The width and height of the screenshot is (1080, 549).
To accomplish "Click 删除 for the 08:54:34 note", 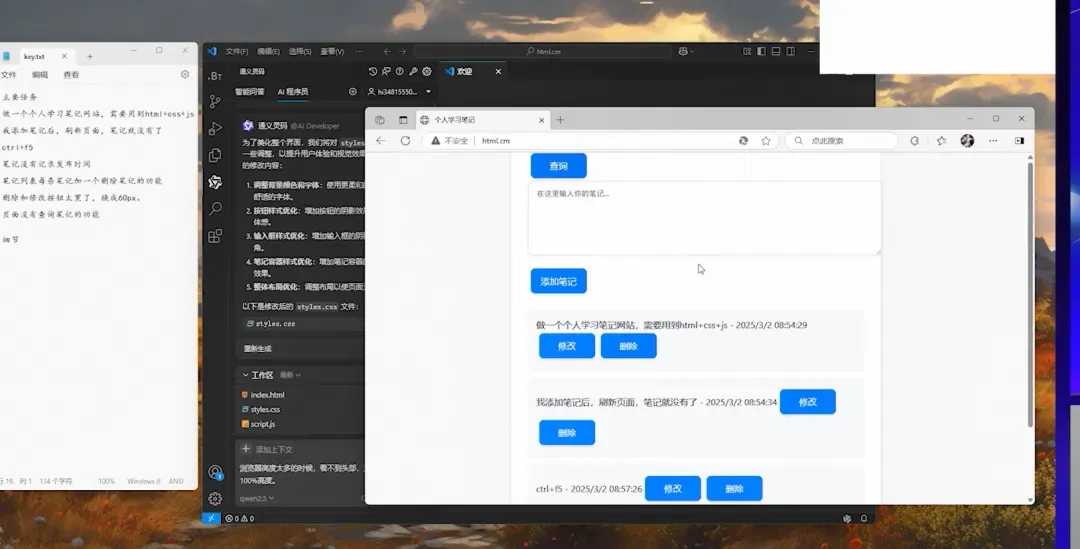I will click(567, 433).
